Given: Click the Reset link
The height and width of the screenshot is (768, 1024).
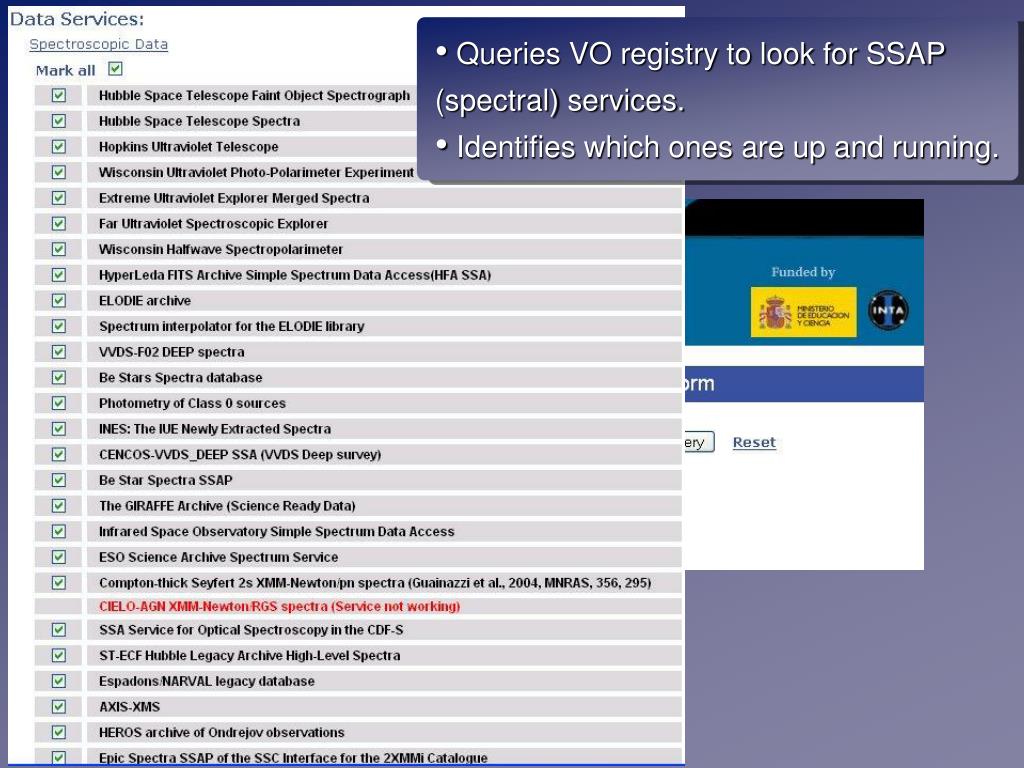Looking at the screenshot, I should tap(754, 442).
